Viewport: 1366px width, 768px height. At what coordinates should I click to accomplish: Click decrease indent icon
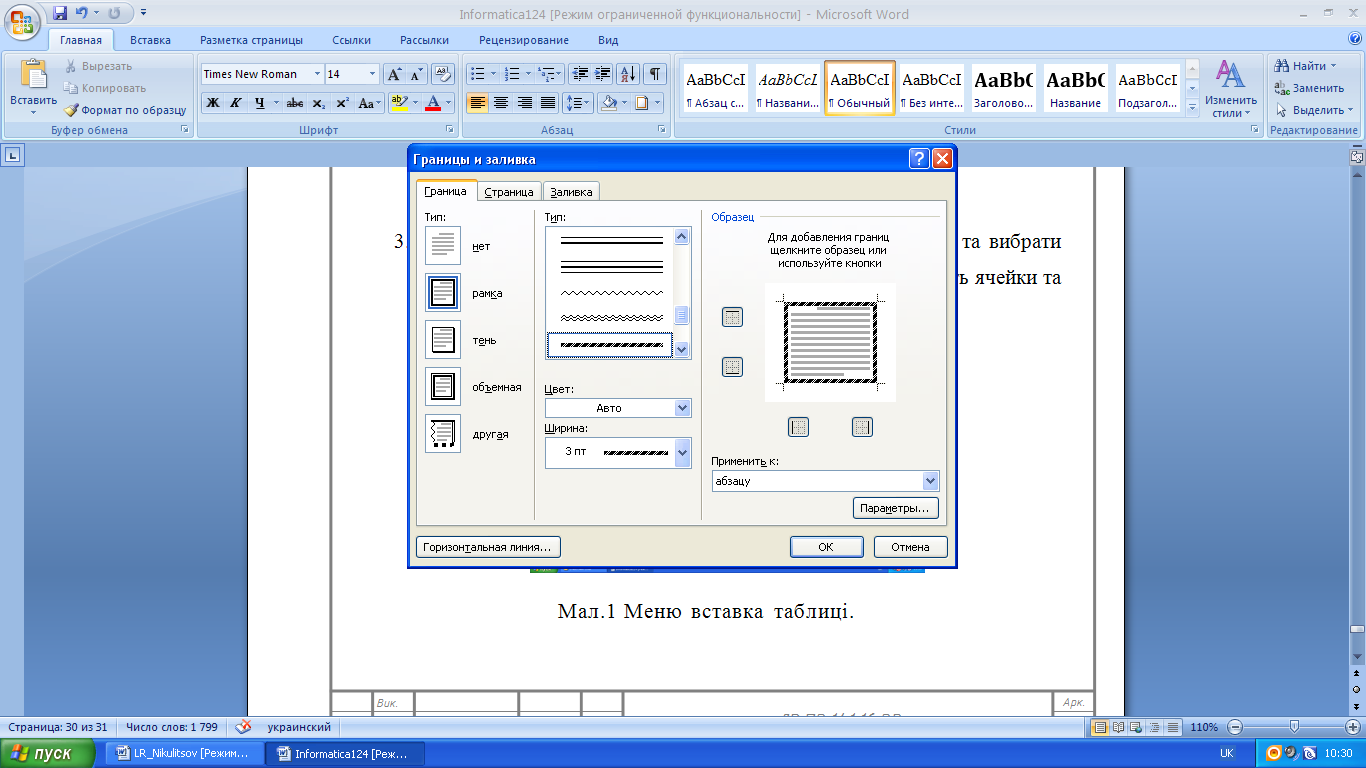(x=580, y=74)
